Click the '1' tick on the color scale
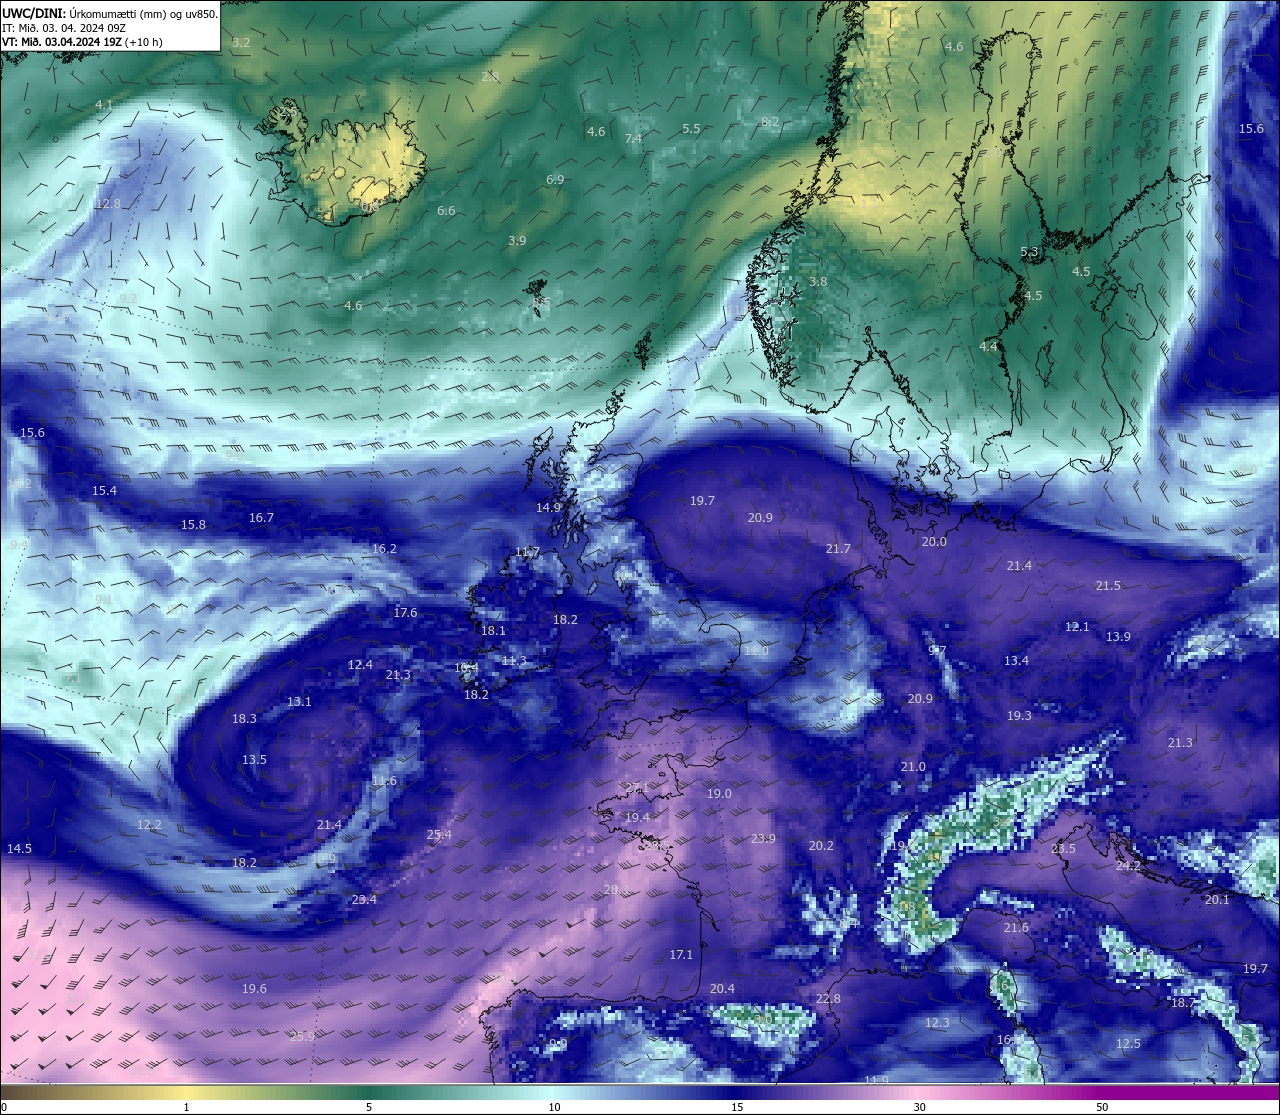 click(x=186, y=1107)
